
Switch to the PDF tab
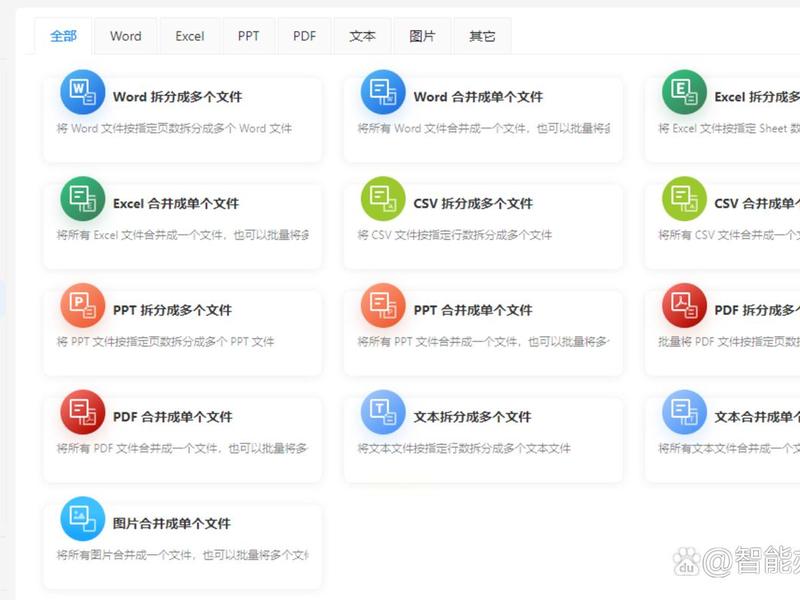click(305, 36)
